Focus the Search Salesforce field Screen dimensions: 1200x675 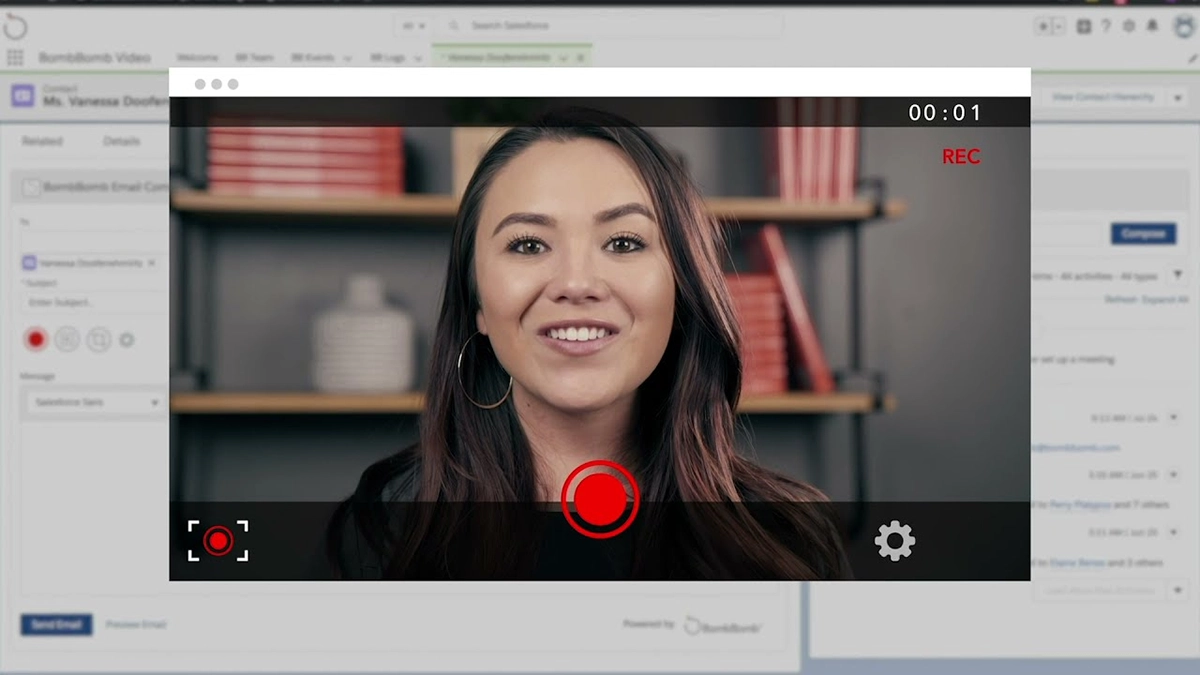[610, 26]
